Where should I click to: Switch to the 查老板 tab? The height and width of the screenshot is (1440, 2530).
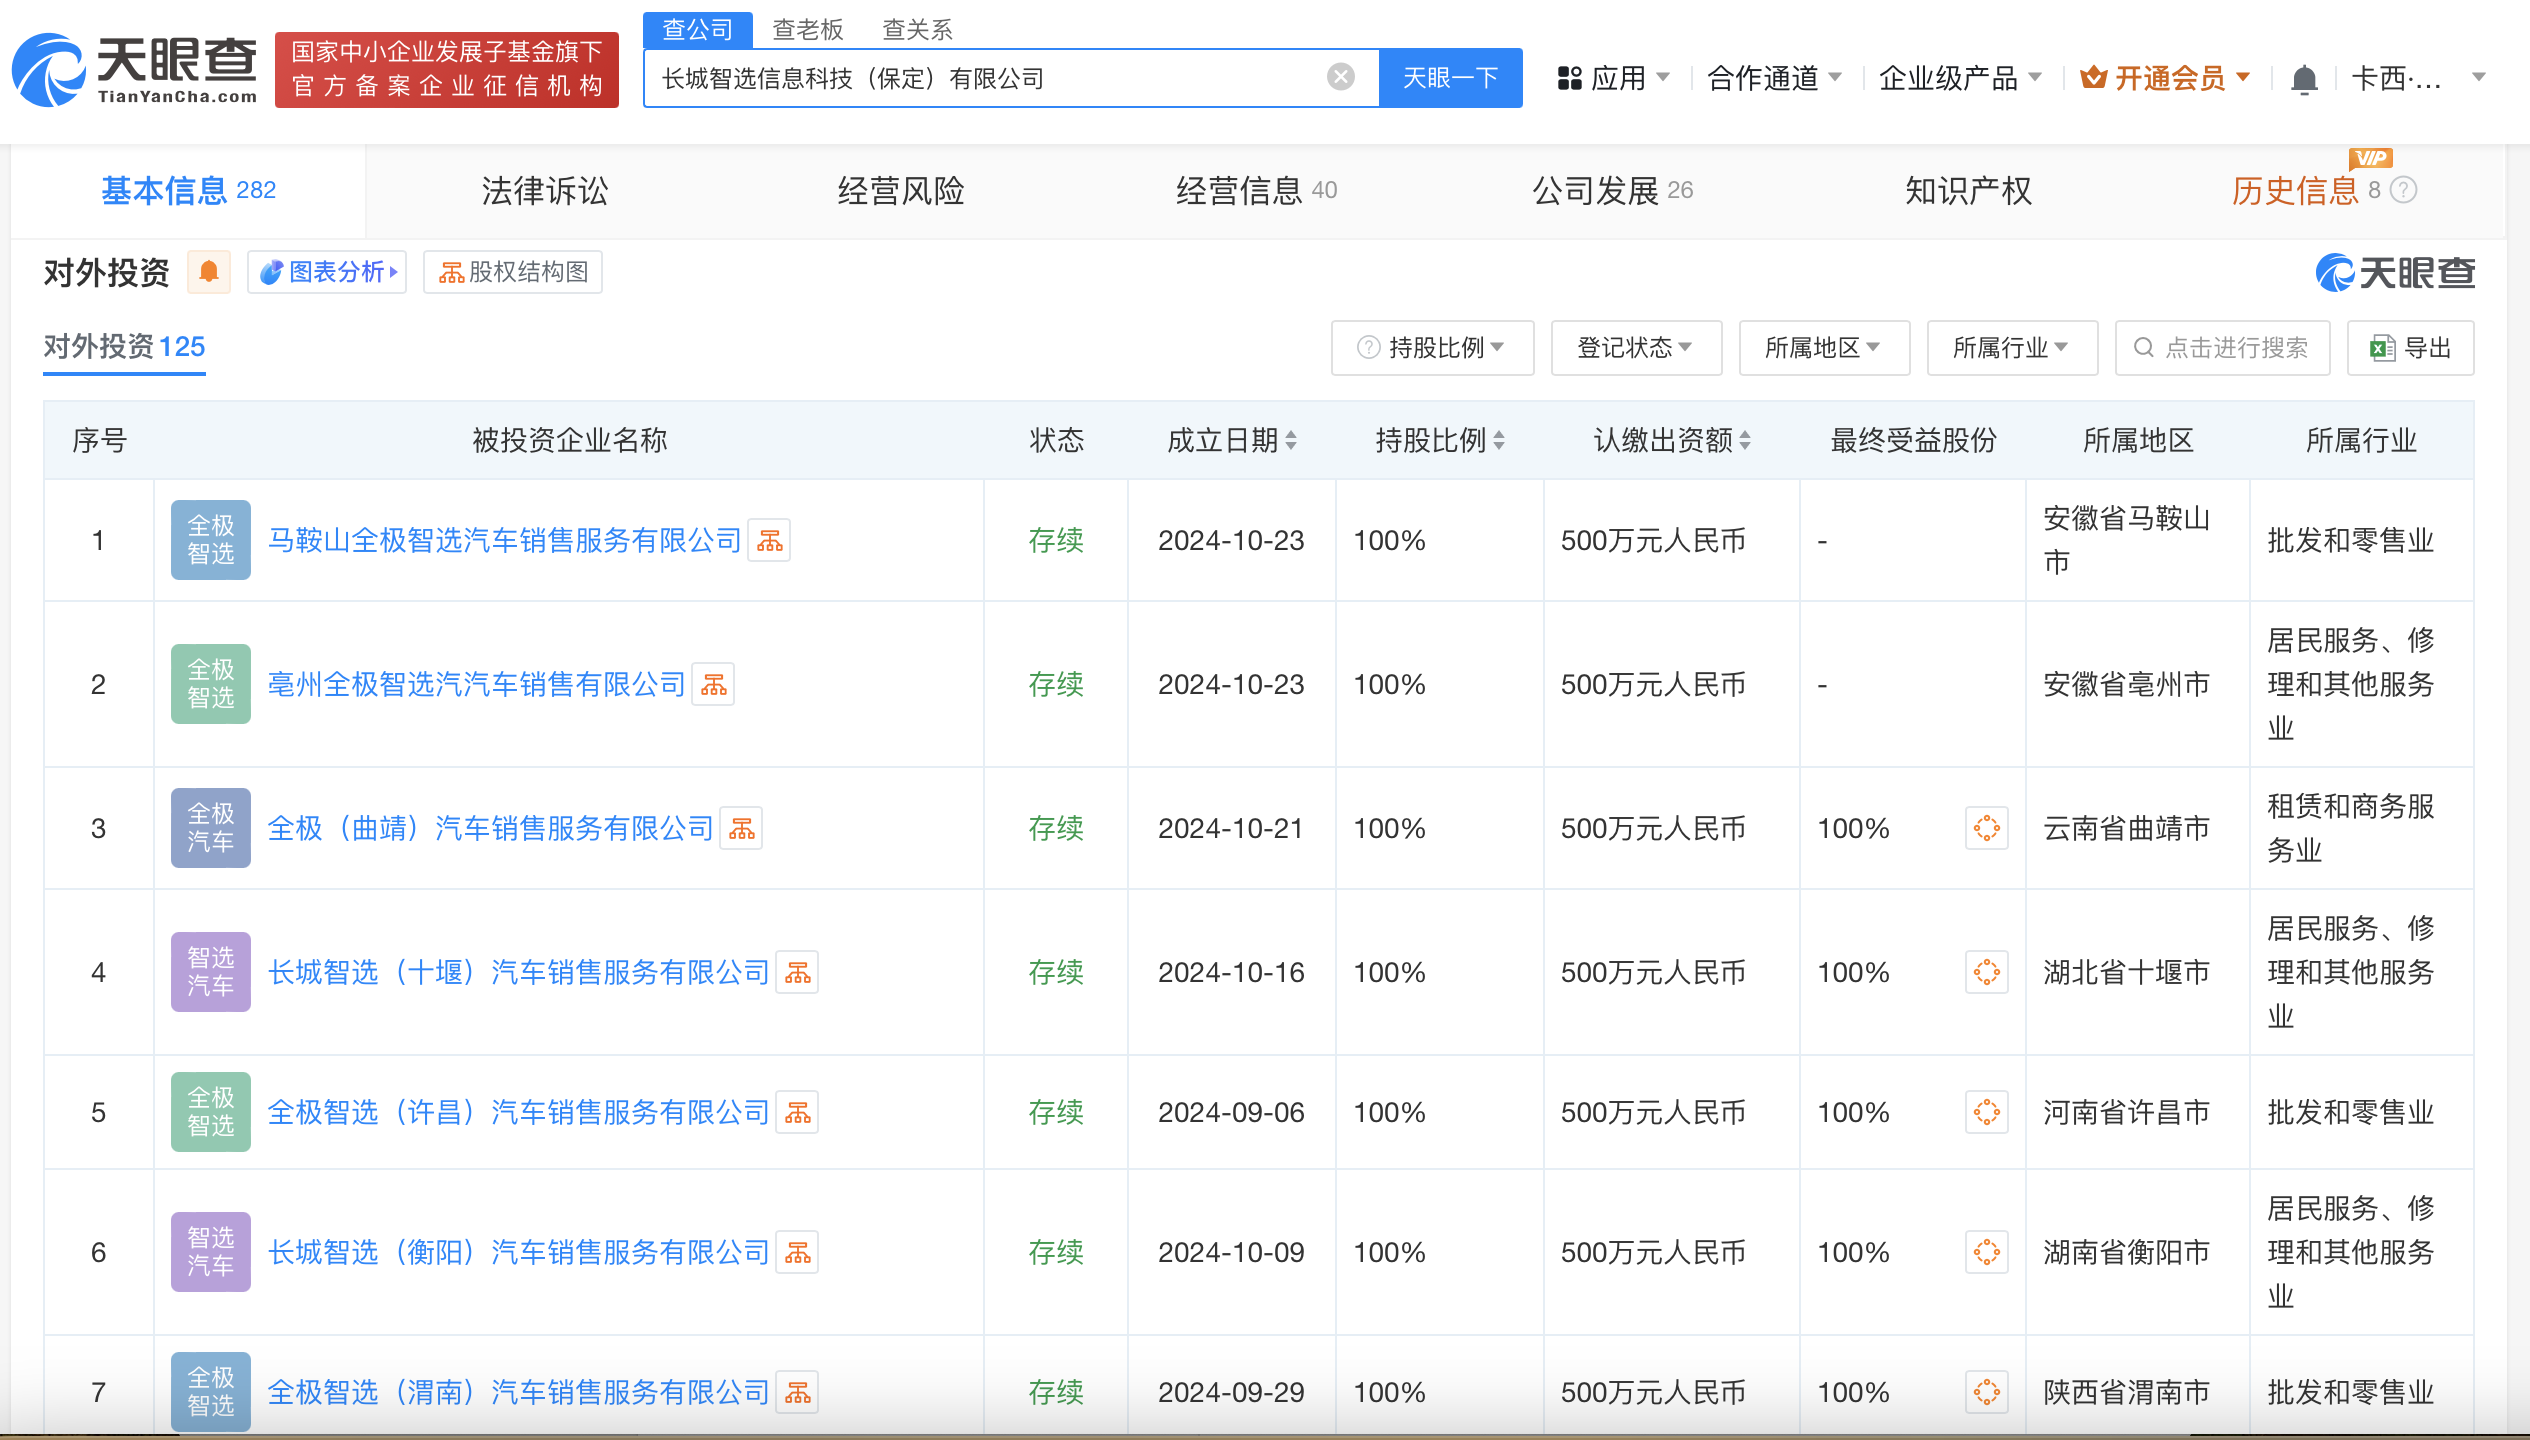(806, 29)
